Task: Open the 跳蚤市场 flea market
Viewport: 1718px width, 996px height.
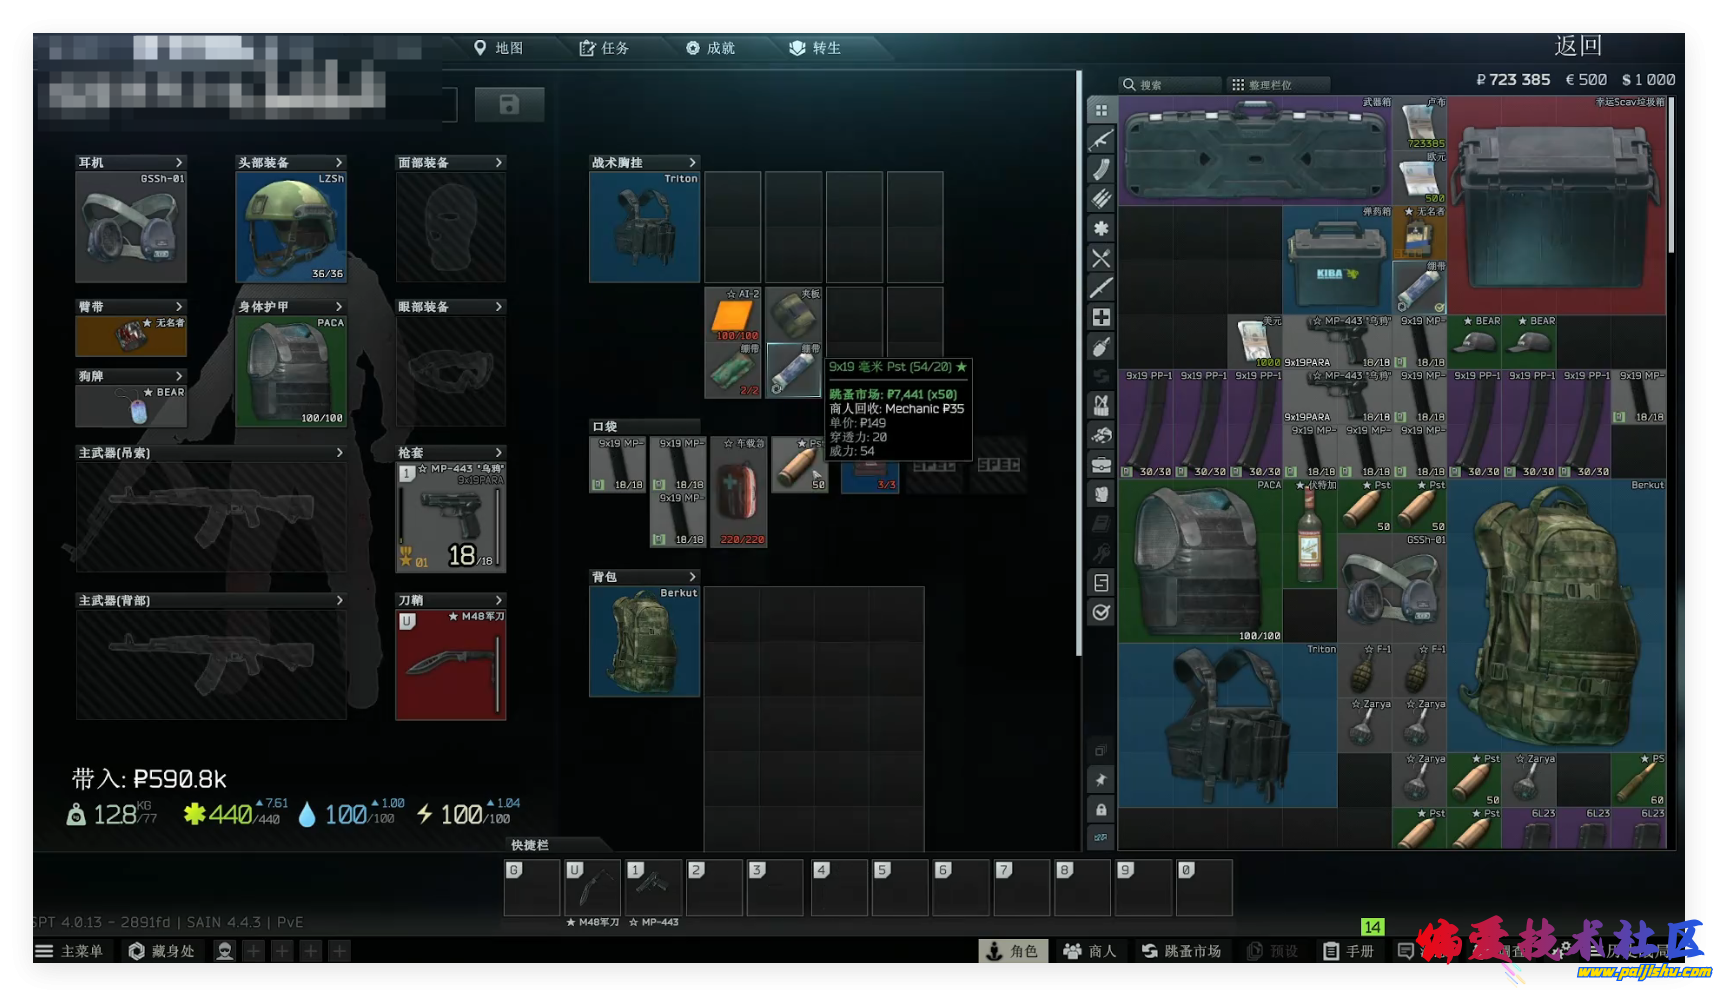Action: (1182, 951)
